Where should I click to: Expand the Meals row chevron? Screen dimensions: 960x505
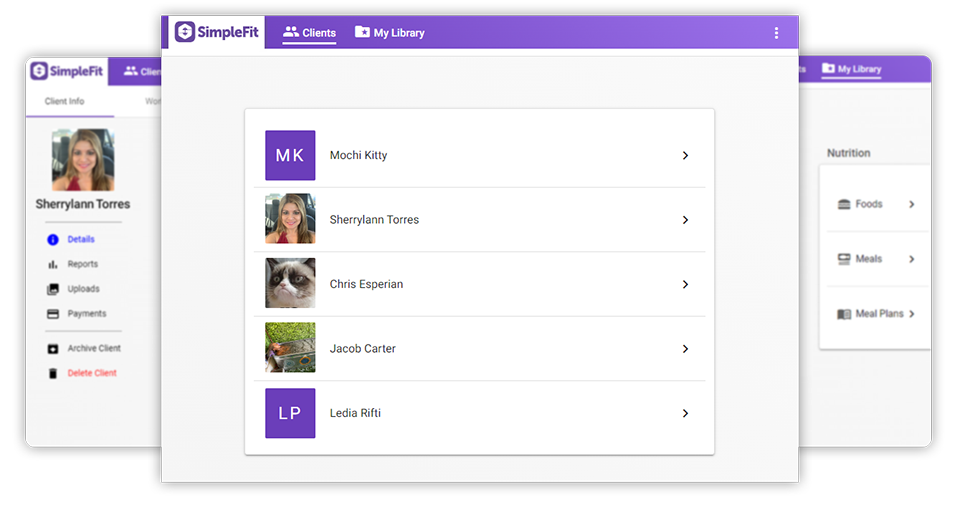[x=912, y=259]
